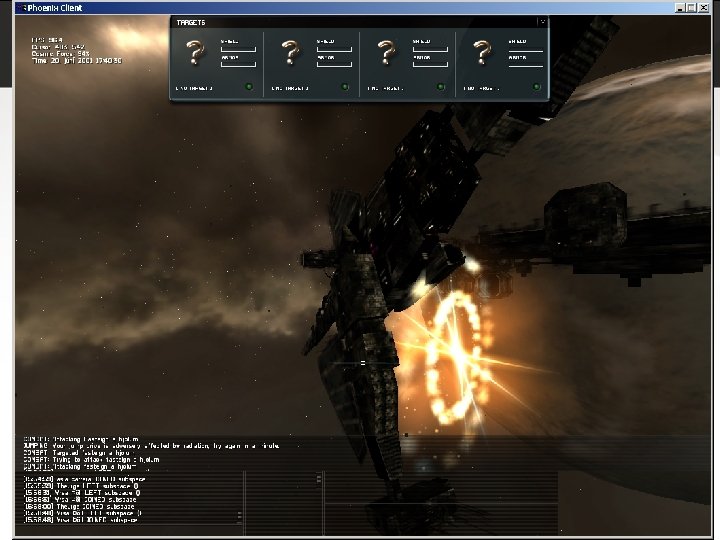Click the second target's armor bar
The image size is (720, 540).
coord(334,65)
